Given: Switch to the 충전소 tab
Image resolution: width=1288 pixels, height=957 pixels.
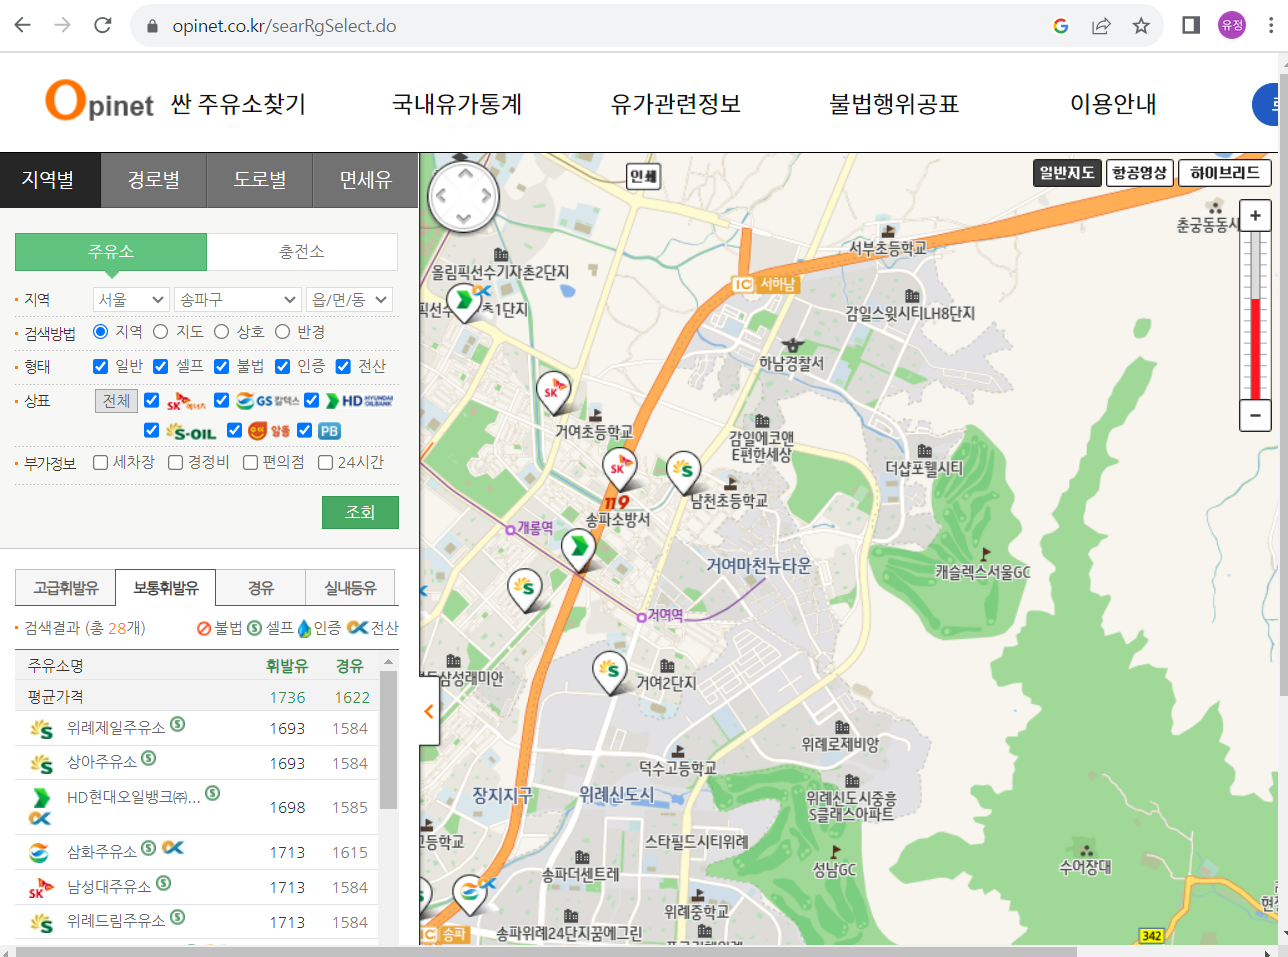Looking at the screenshot, I should [x=302, y=252].
